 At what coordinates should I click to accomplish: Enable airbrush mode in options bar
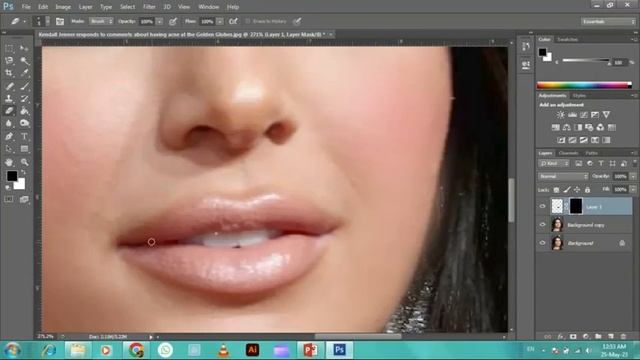[233, 21]
